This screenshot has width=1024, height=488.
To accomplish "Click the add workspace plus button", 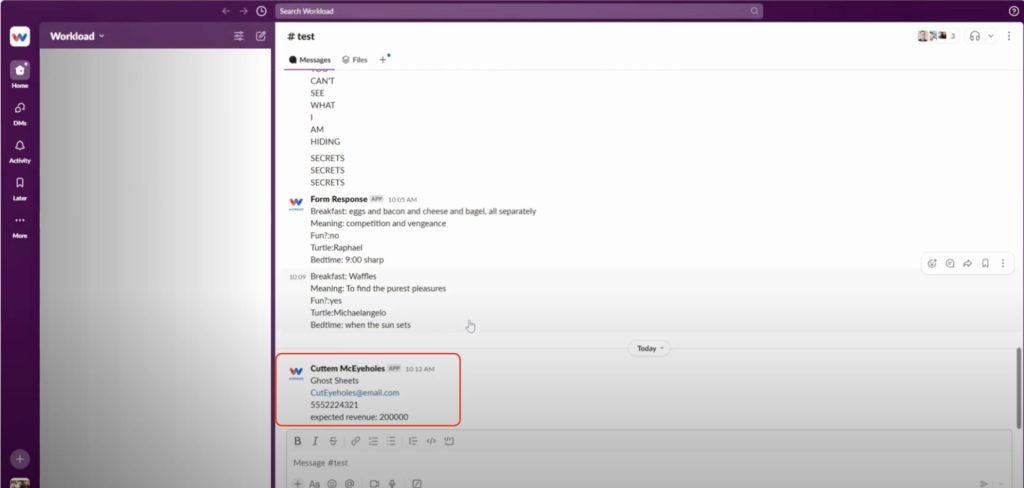I will click(x=20, y=459).
